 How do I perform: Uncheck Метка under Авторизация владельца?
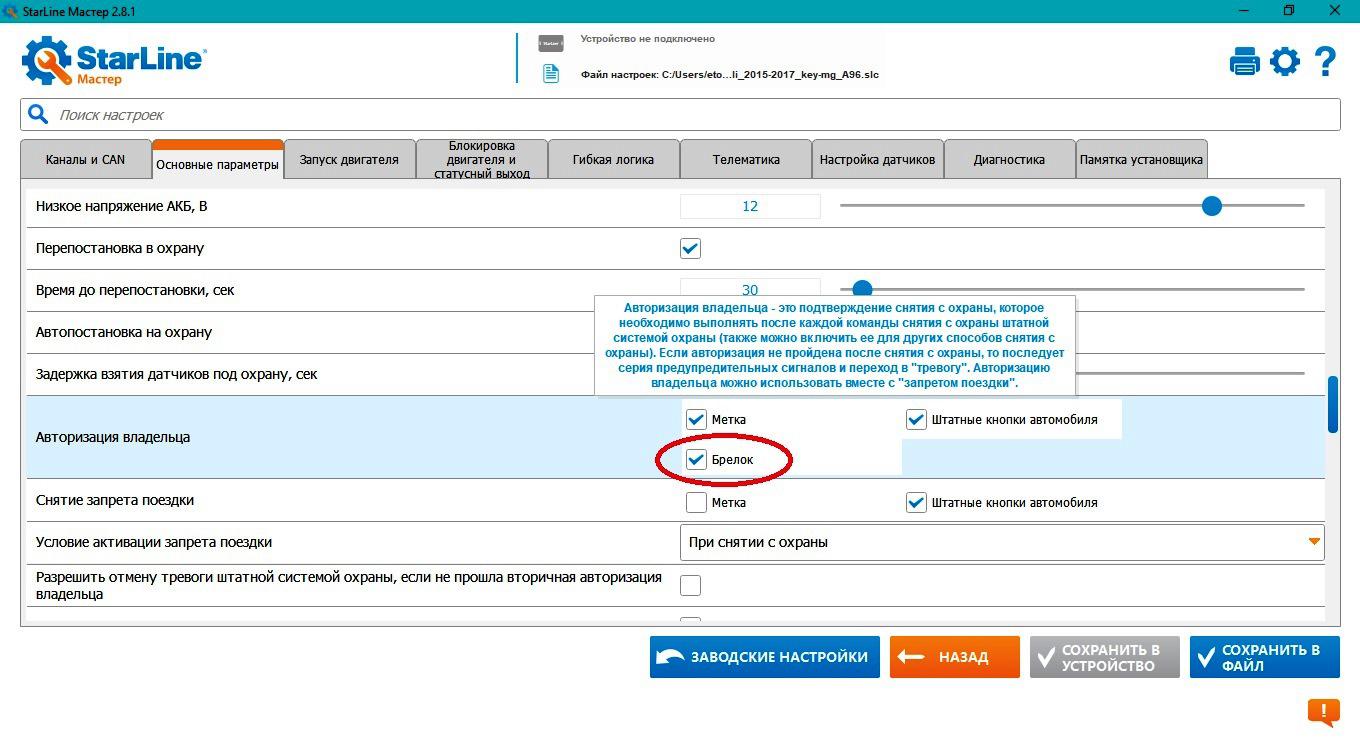click(696, 419)
